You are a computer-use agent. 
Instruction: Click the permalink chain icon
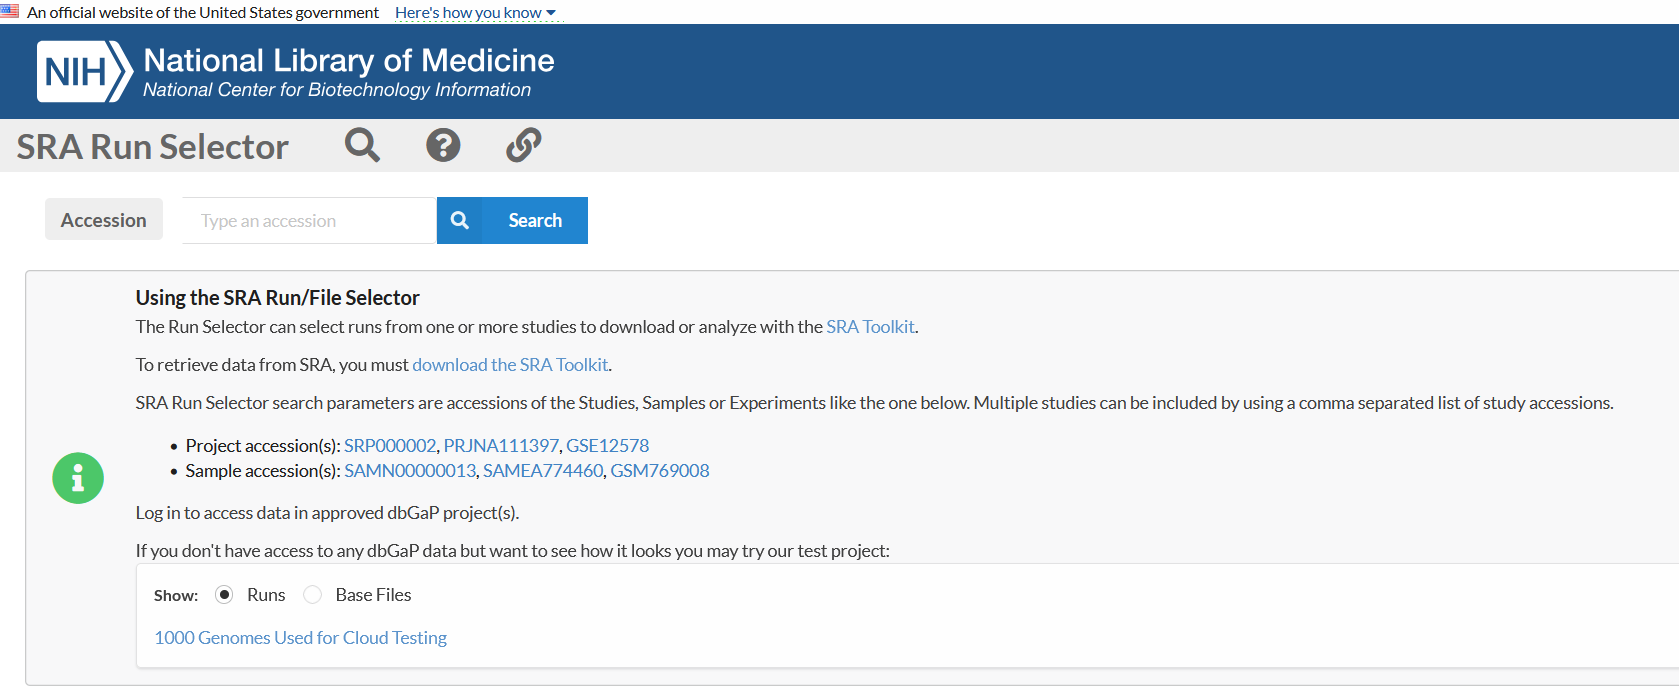[x=523, y=145]
